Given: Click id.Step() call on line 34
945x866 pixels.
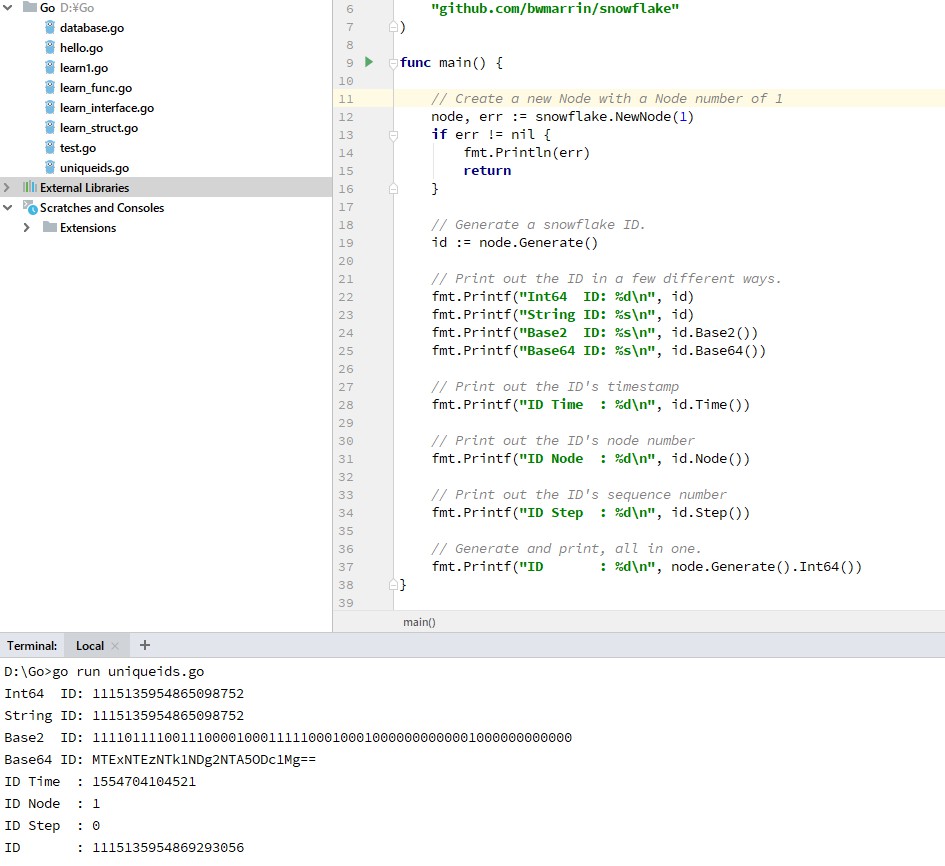Looking at the screenshot, I should [x=711, y=512].
